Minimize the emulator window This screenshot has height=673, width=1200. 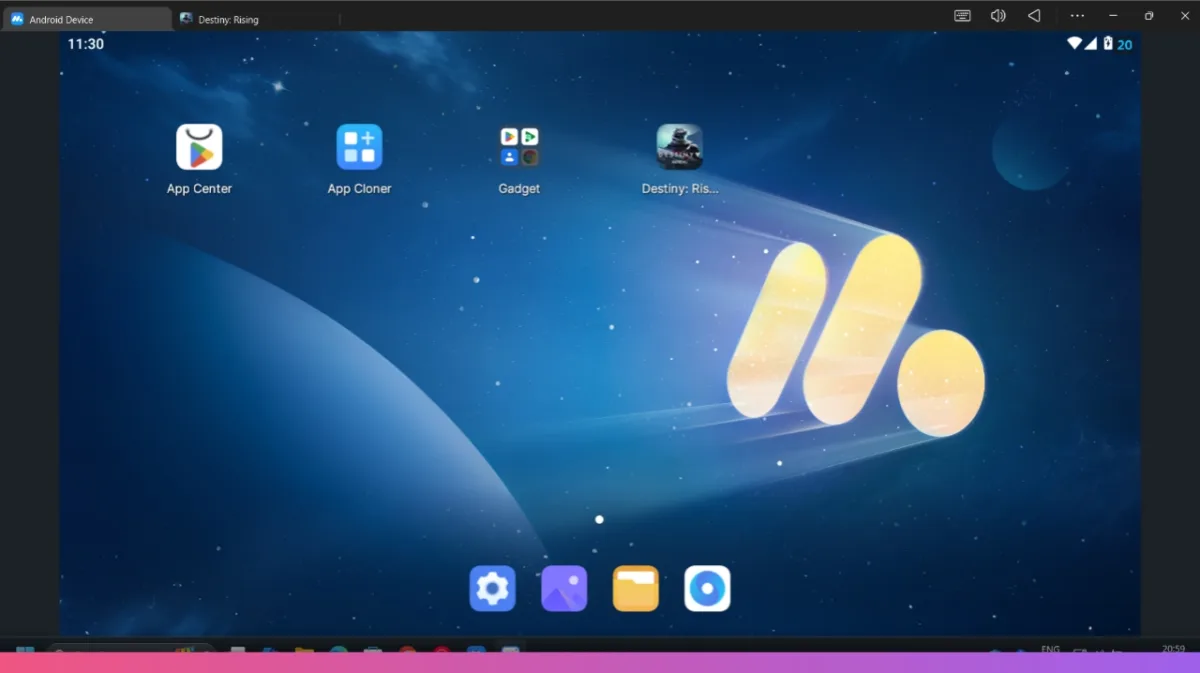click(x=1113, y=16)
